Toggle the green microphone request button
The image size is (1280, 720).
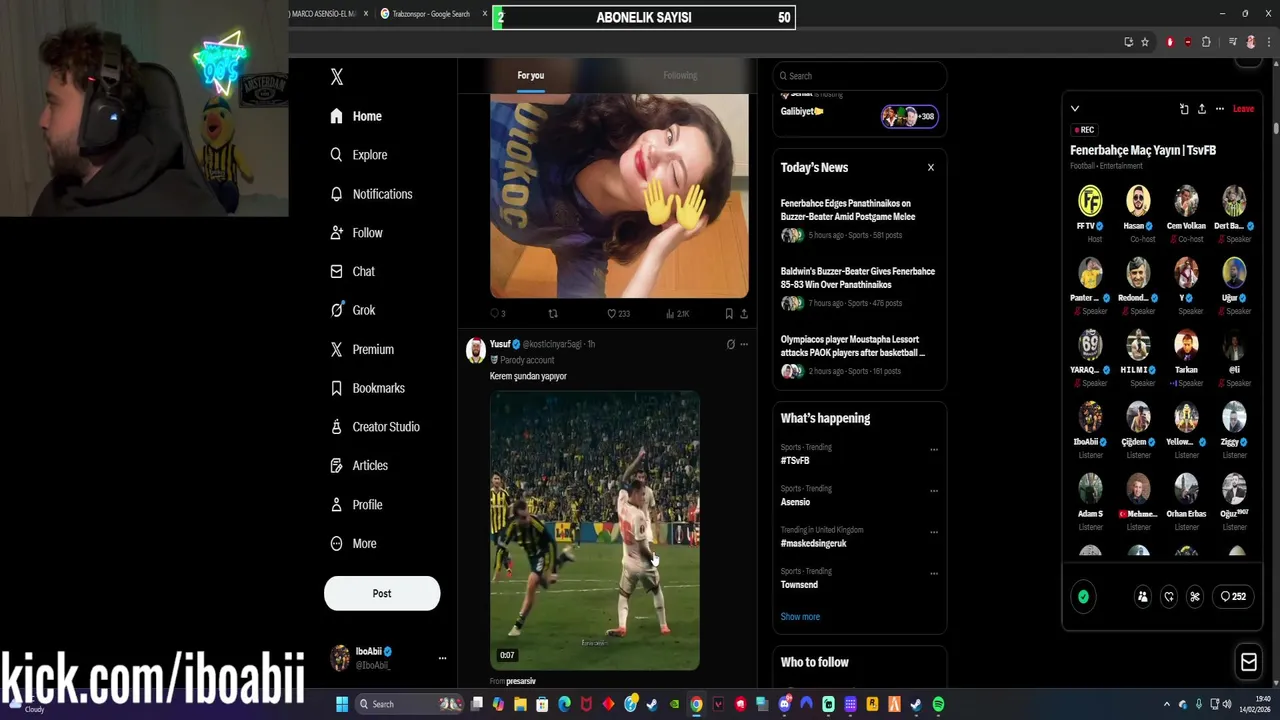(1083, 597)
